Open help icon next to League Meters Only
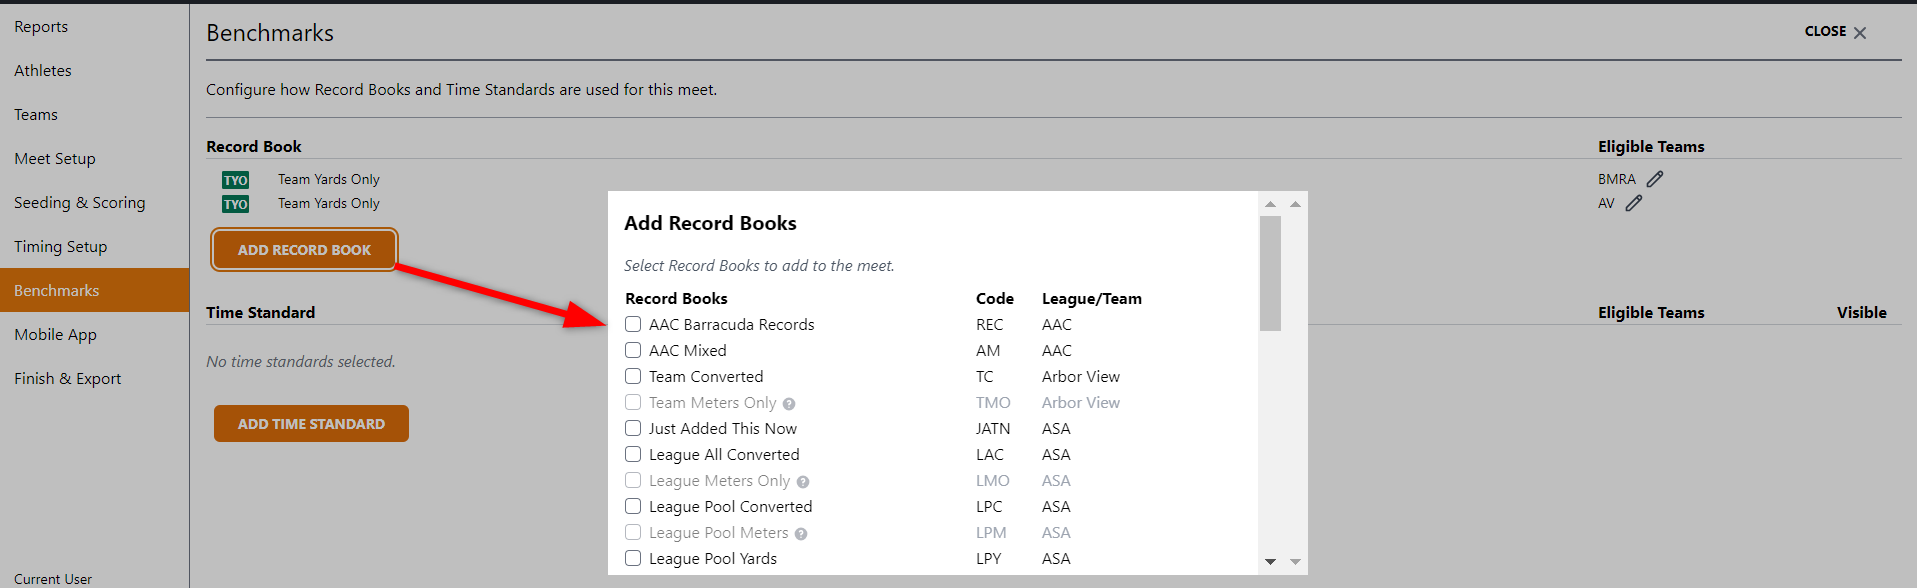1917x588 pixels. [x=803, y=481]
